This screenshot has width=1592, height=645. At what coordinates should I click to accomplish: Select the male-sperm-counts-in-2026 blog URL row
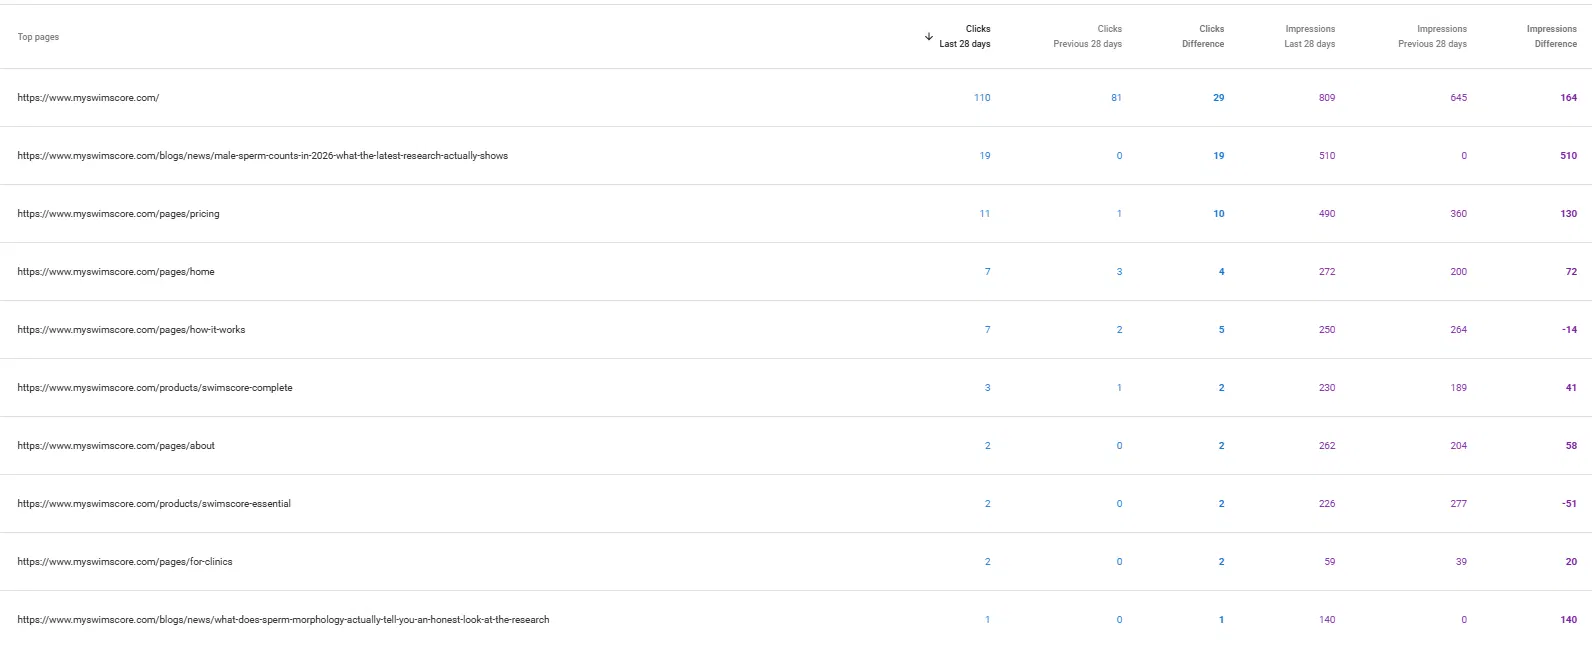(x=796, y=156)
